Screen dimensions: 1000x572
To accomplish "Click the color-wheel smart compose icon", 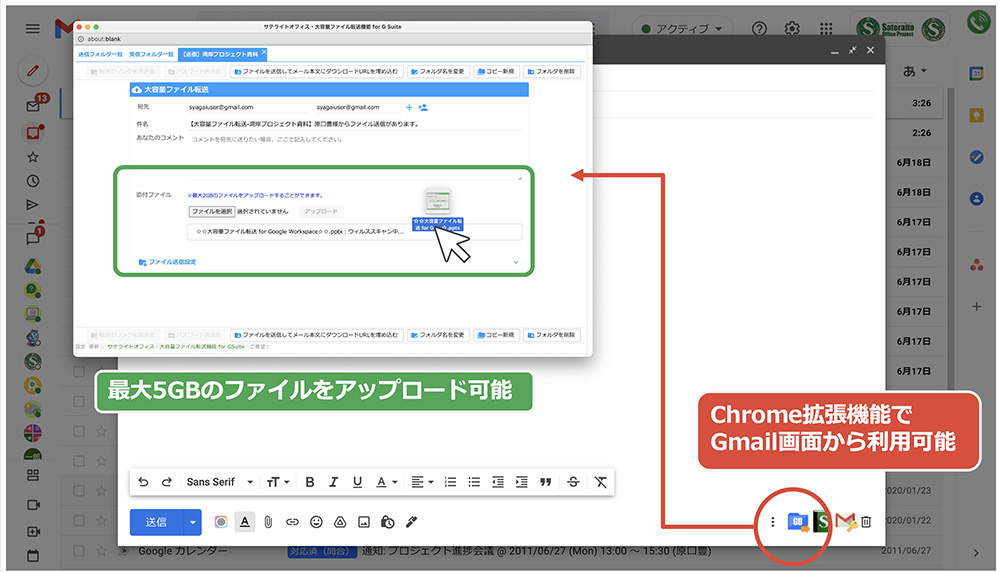I will click(221, 522).
